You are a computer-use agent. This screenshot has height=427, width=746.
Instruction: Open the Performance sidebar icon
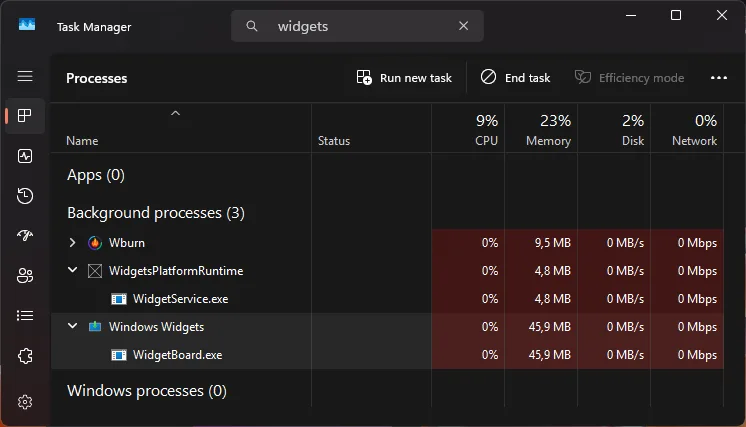click(x=25, y=156)
